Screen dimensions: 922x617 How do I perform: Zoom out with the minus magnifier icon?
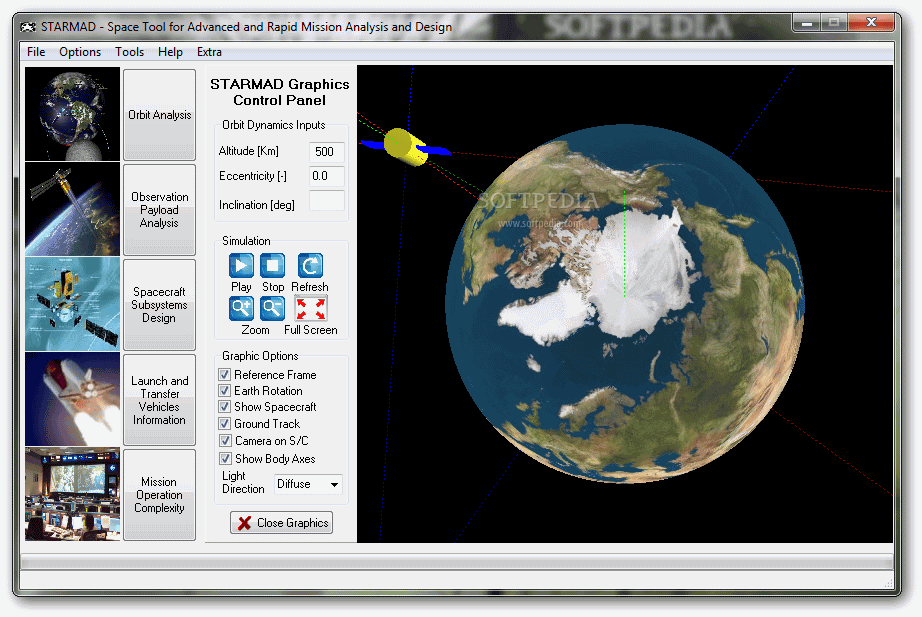(273, 308)
